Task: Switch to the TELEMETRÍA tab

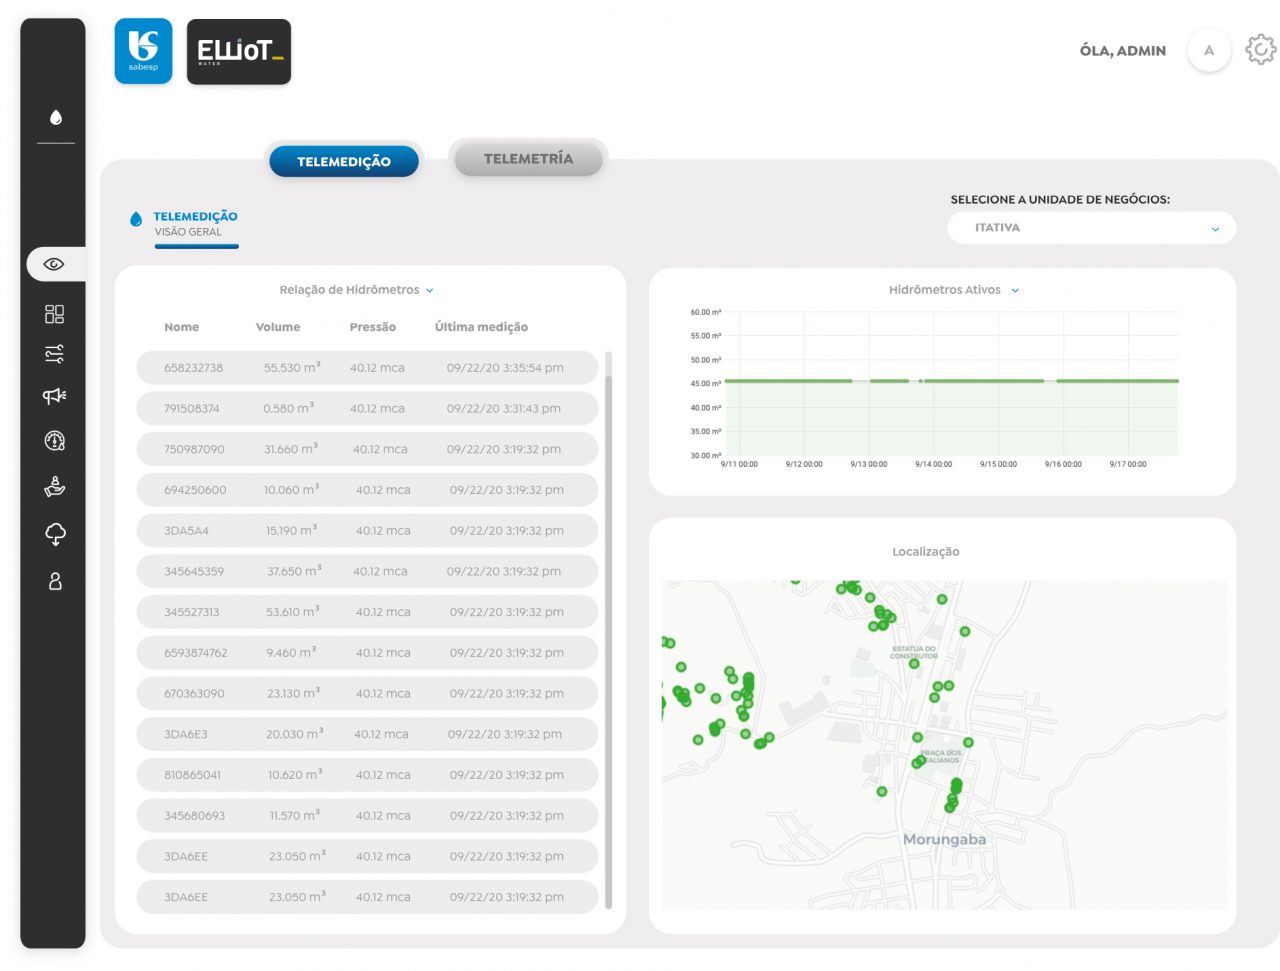Action: 528,158
